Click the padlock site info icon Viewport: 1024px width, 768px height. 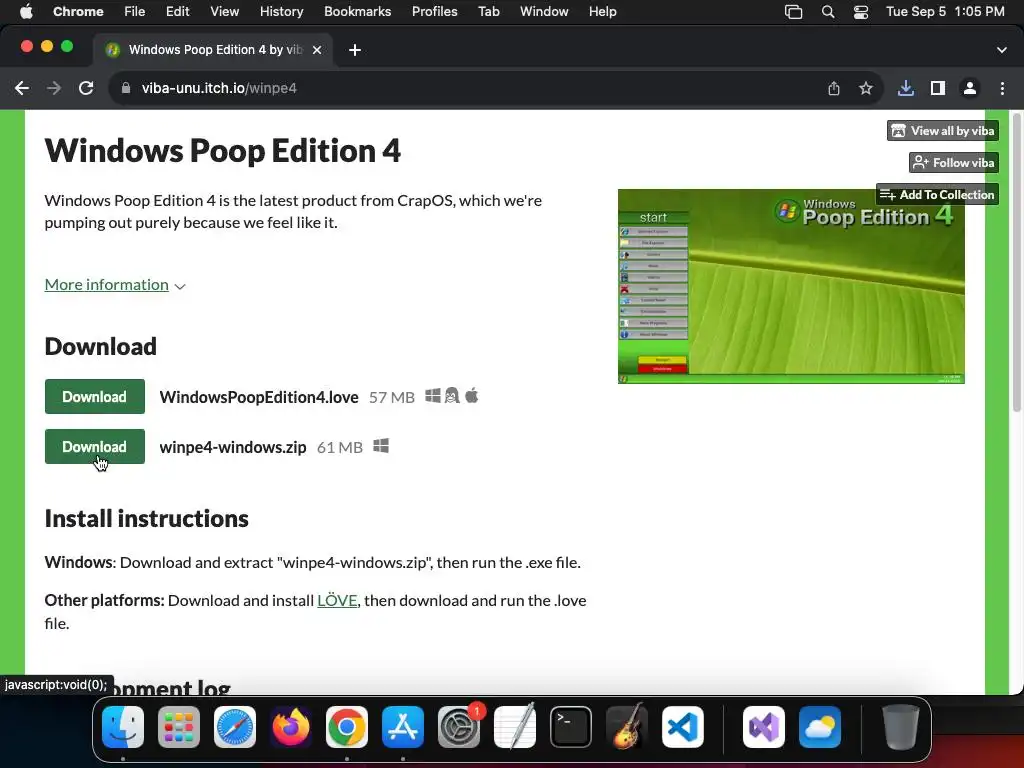click(x=126, y=88)
